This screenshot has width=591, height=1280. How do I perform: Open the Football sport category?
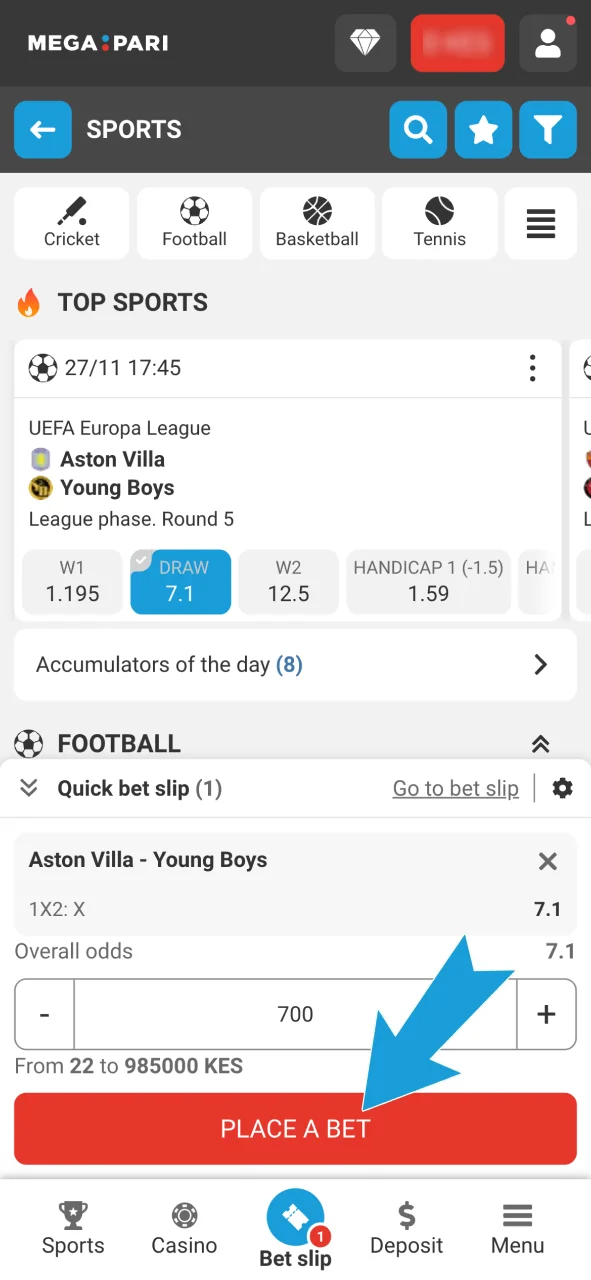tap(194, 222)
